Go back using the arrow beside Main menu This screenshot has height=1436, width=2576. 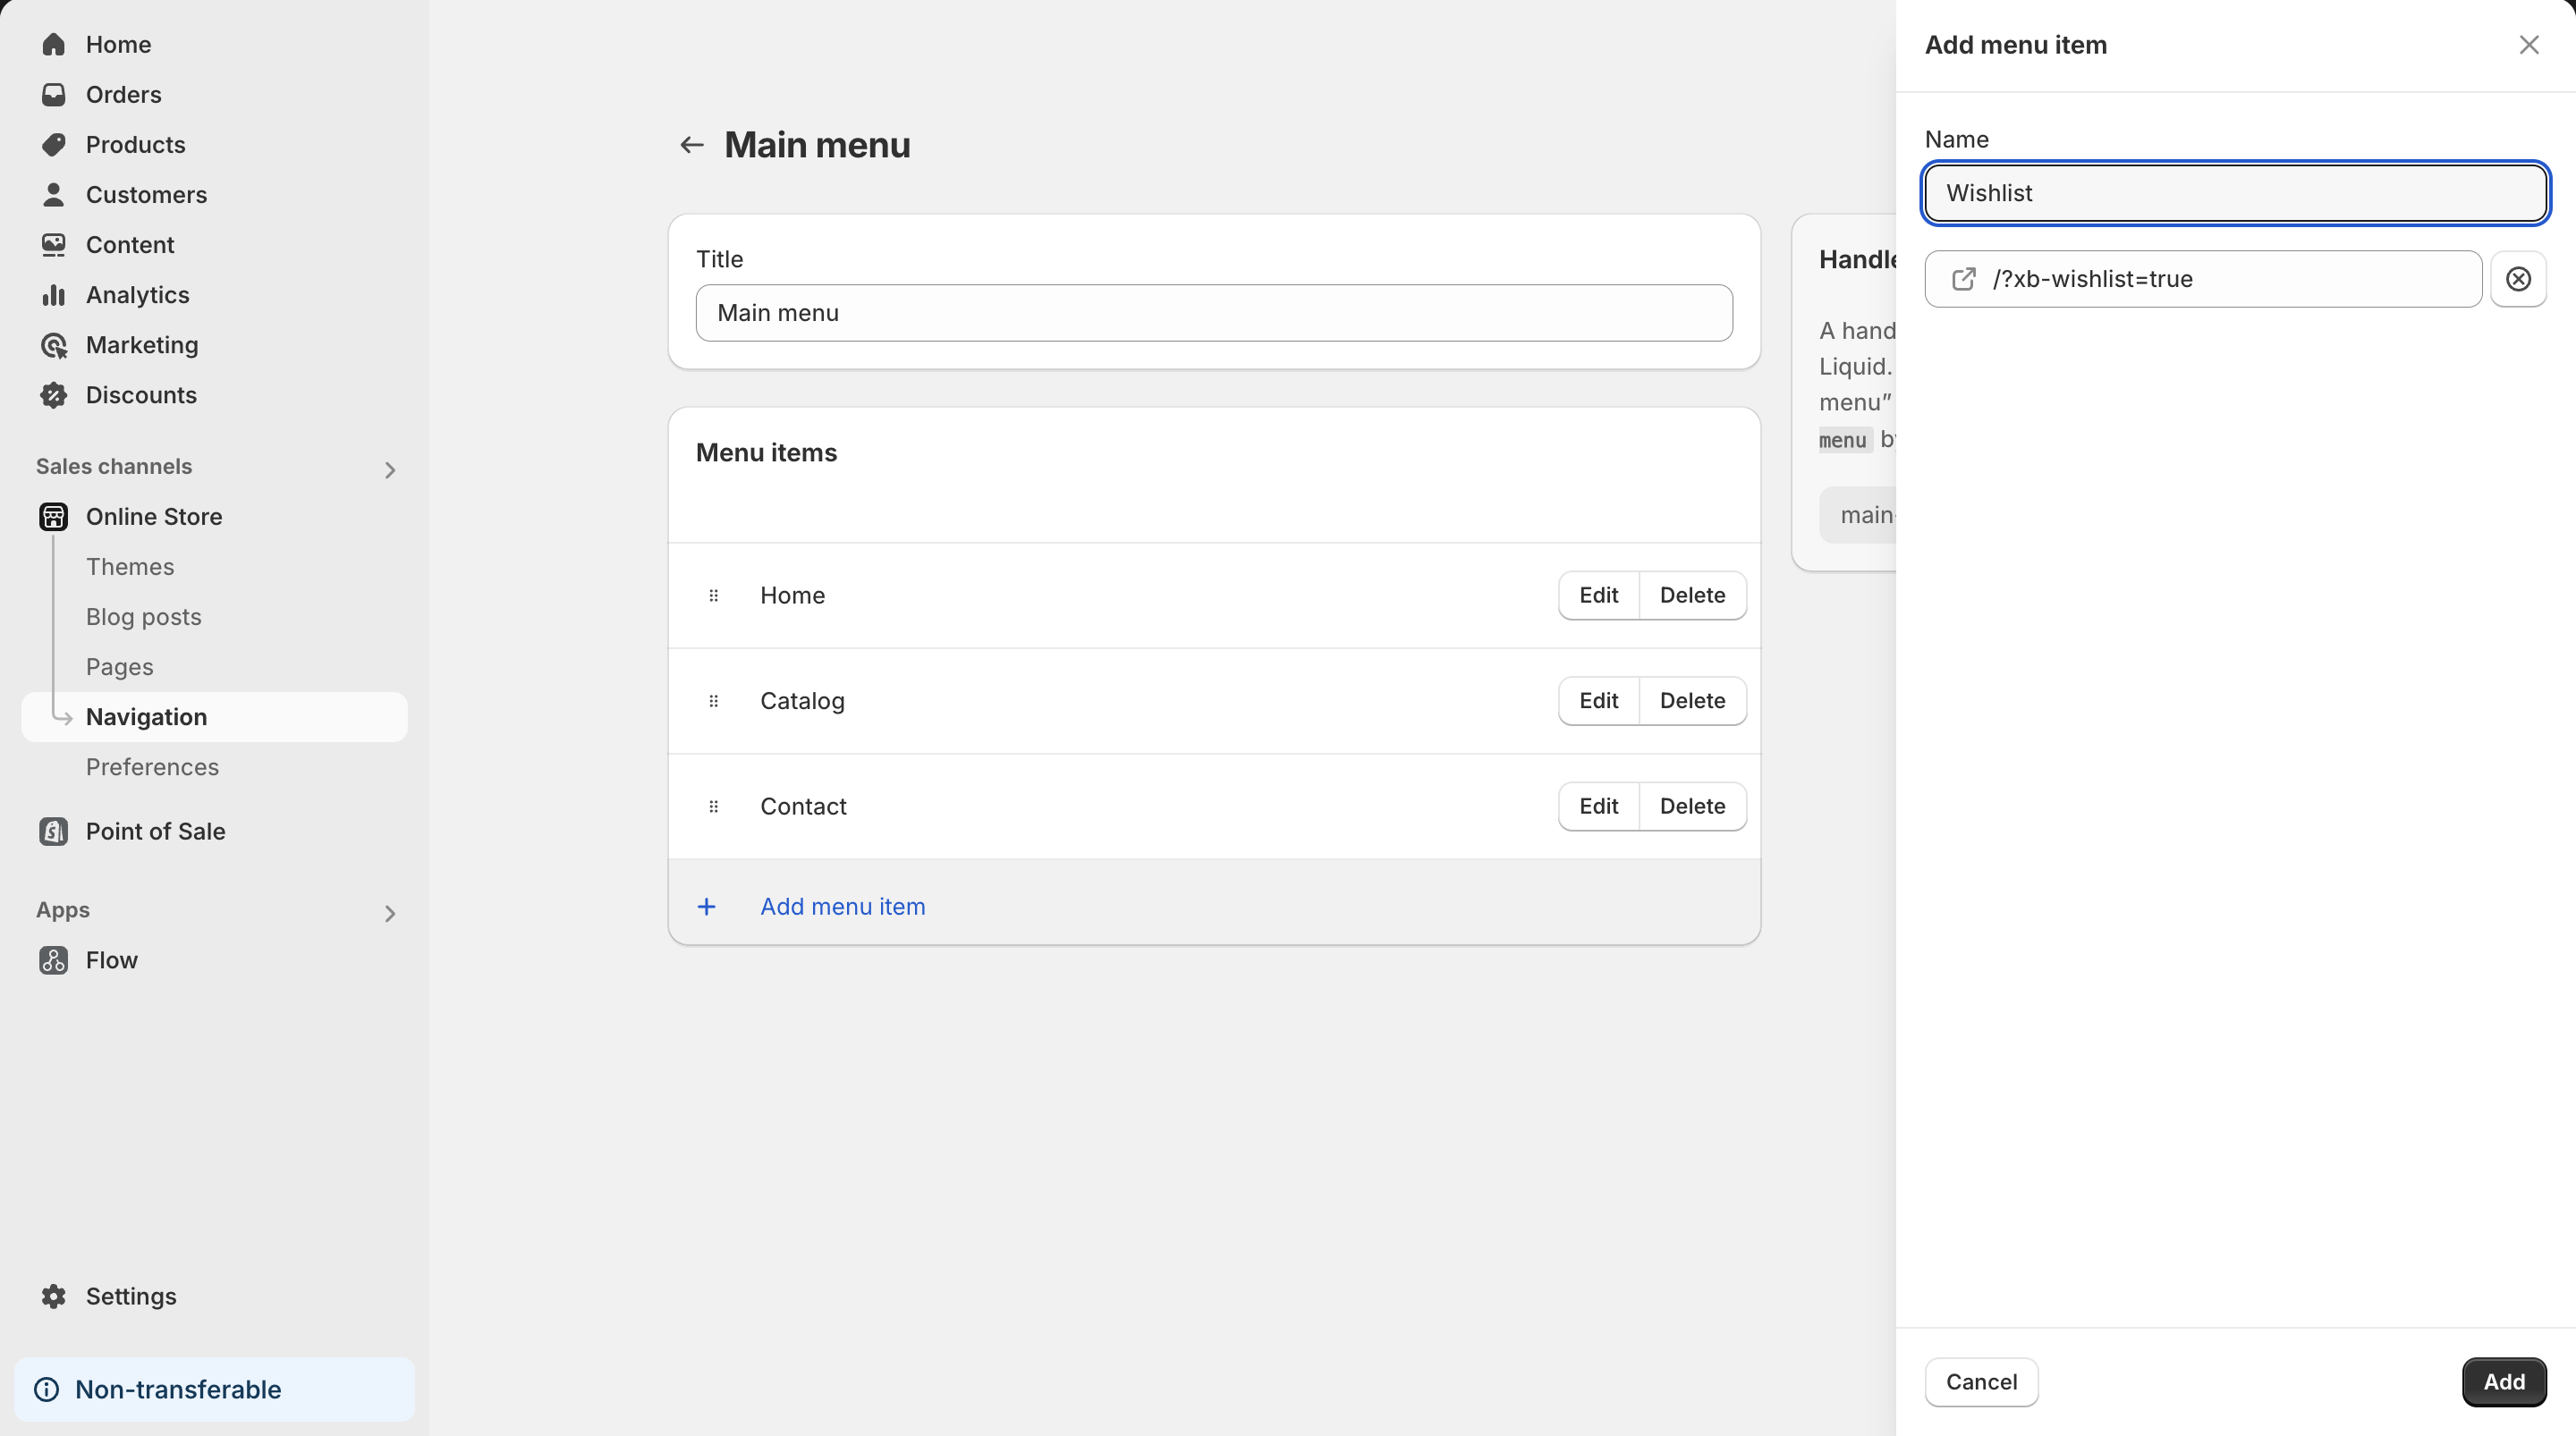click(691, 145)
